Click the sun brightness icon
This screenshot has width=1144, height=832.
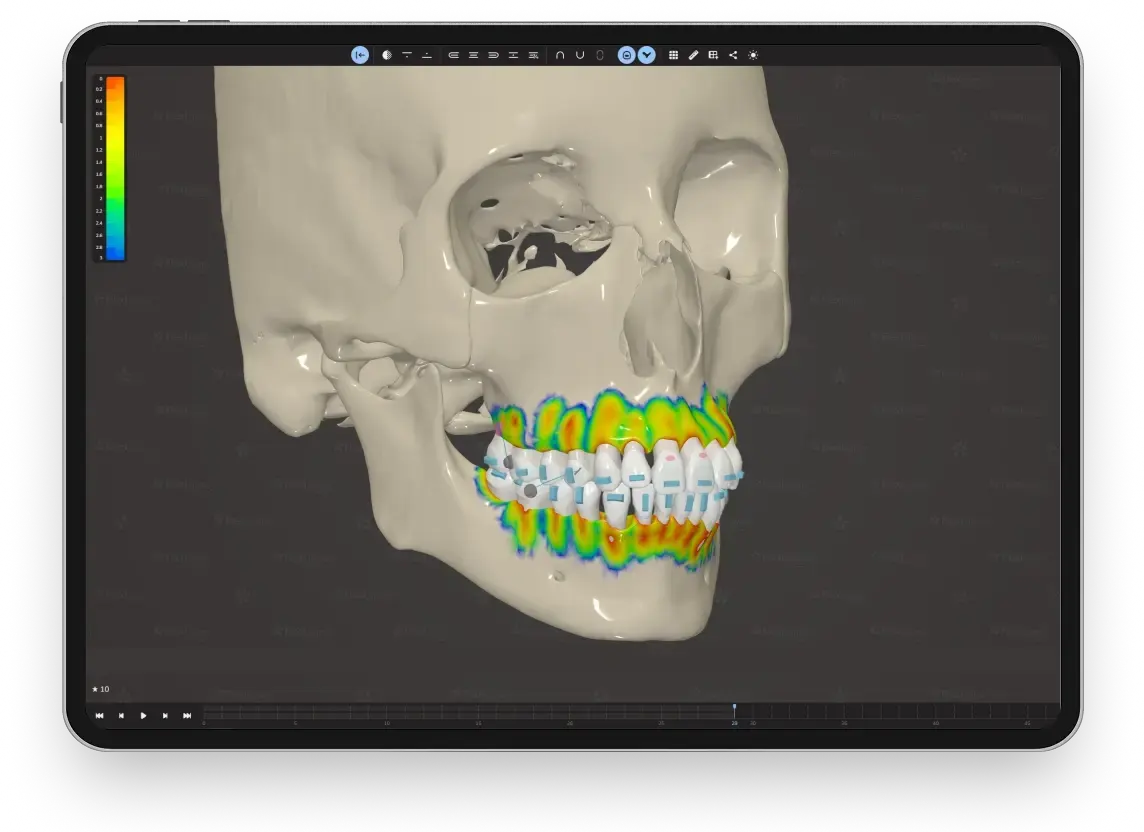[x=753, y=55]
